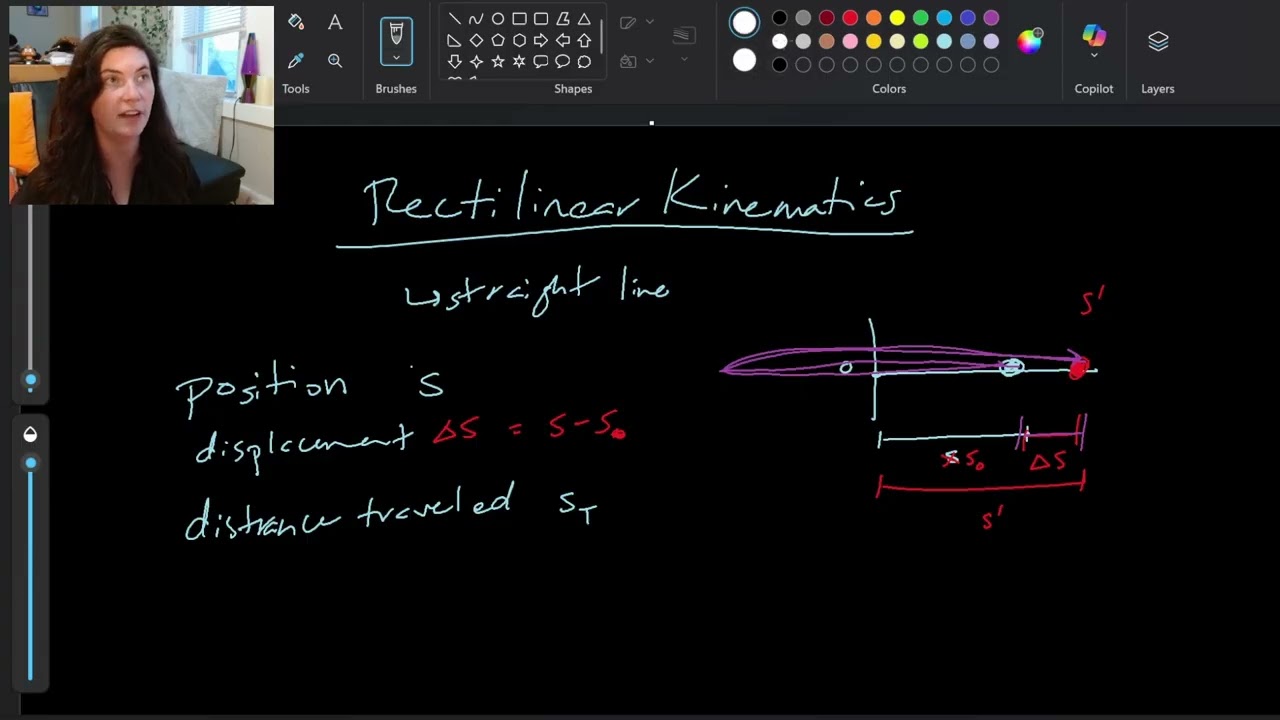1280x720 pixels.
Task: Choose the Rectangle shape
Action: coord(519,19)
